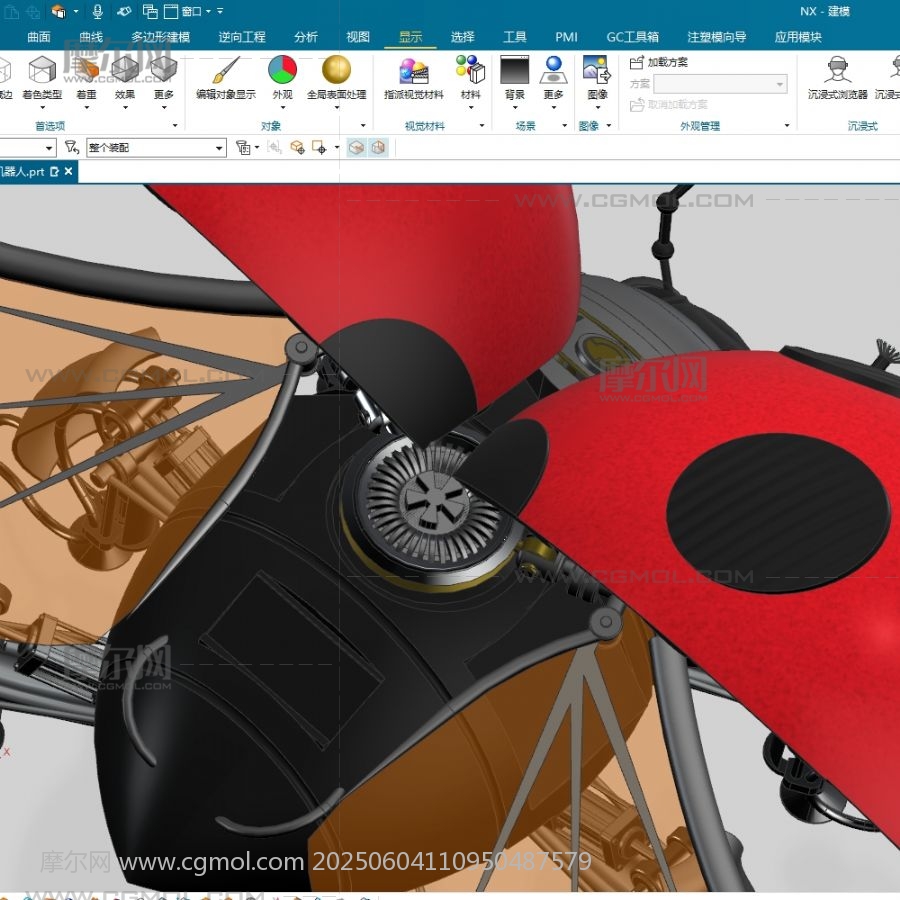Open the 工具 ribbon tab

(x=515, y=37)
